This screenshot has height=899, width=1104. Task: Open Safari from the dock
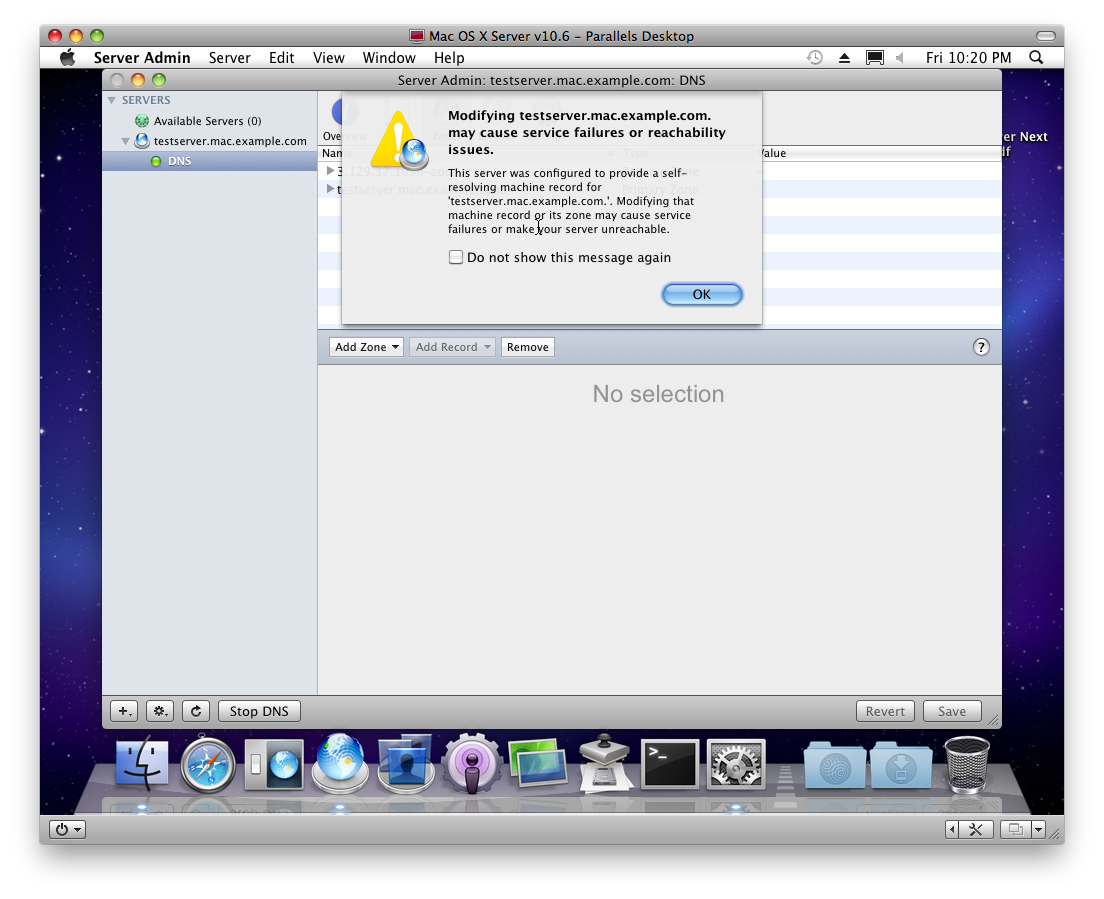pyautogui.click(x=208, y=767)
